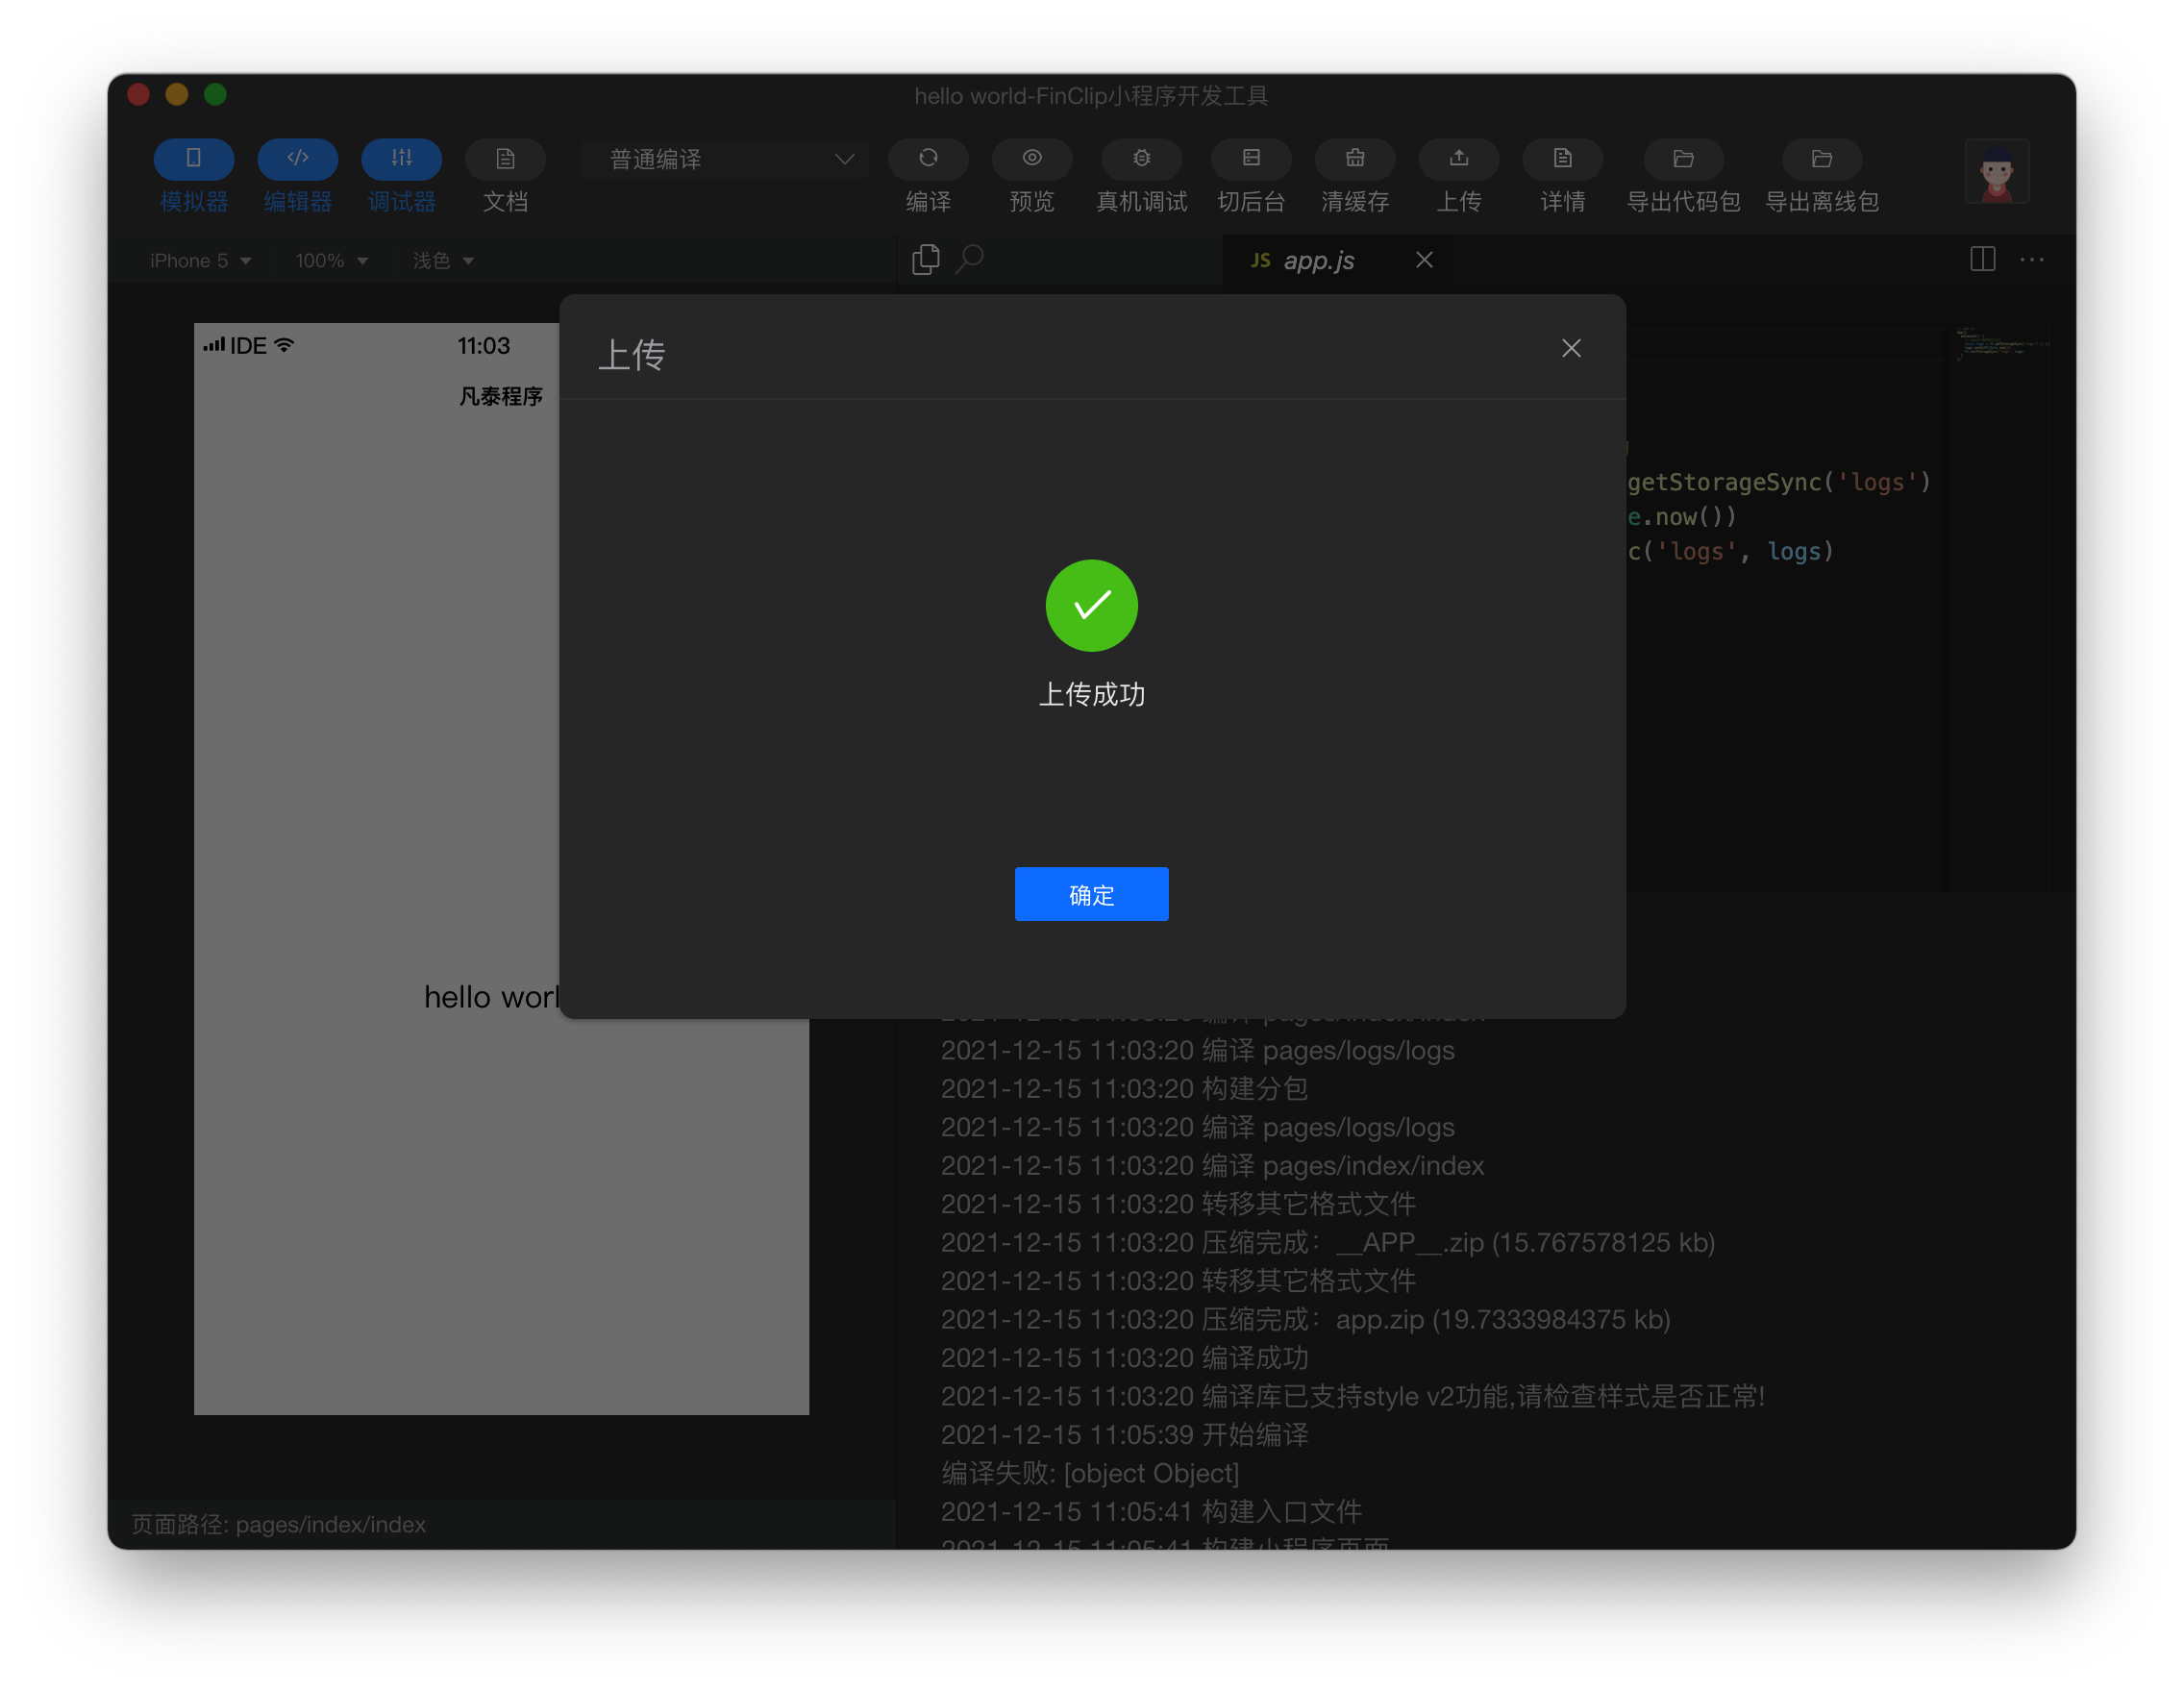Open the iPhone 5 device dropdown
2184x1692 pixels.
point(199,261)
